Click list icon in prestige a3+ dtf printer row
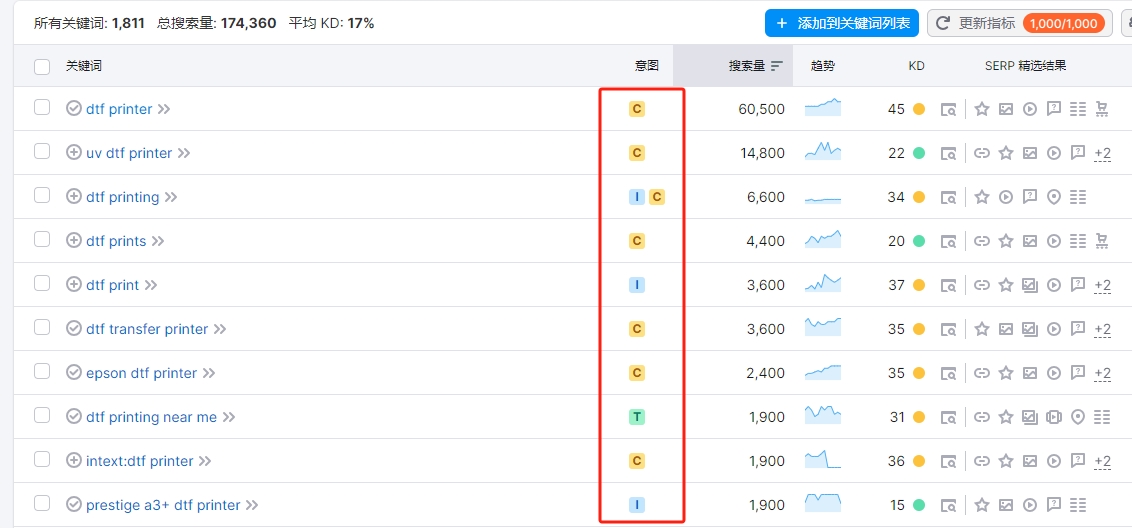1132x528 pixels. click(1078, 506)
